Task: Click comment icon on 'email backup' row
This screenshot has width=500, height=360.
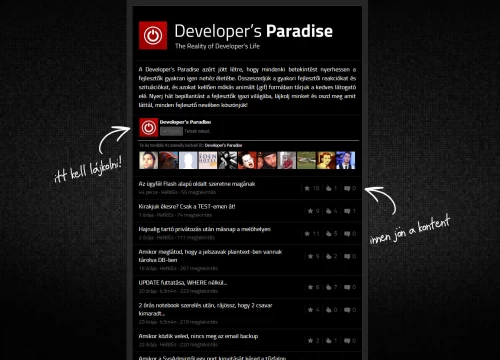Action: point(347,340)
